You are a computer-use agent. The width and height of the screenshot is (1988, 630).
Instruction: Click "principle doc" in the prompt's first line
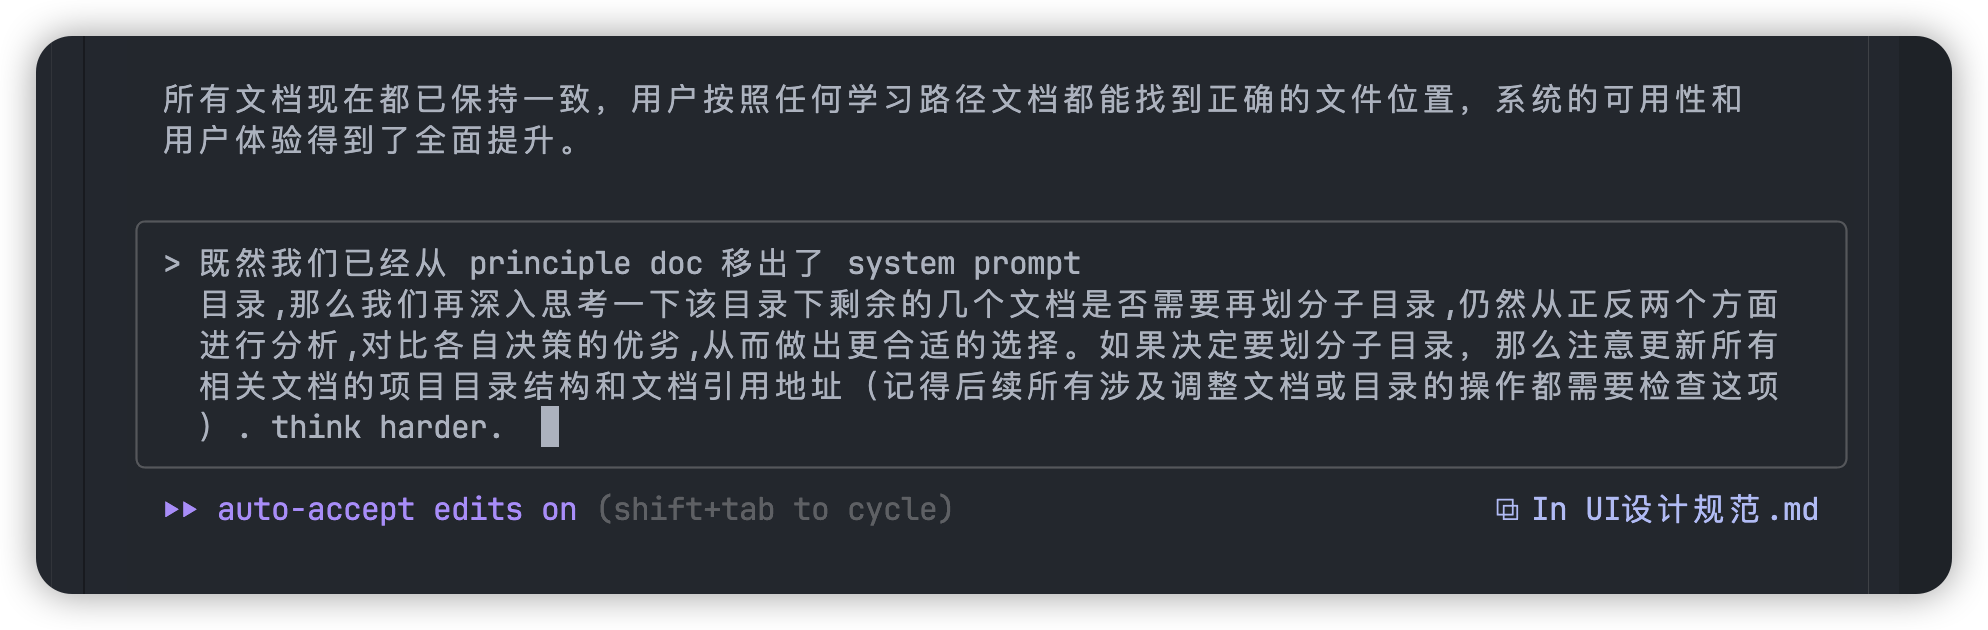click(x=586, y=264)
